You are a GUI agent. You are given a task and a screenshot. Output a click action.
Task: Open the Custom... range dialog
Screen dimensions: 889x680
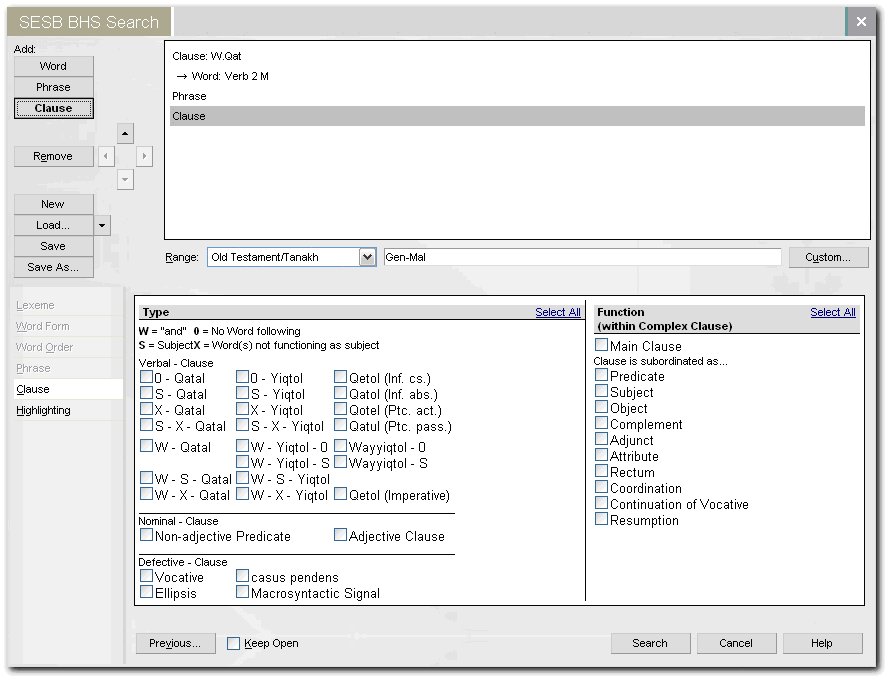828,257
